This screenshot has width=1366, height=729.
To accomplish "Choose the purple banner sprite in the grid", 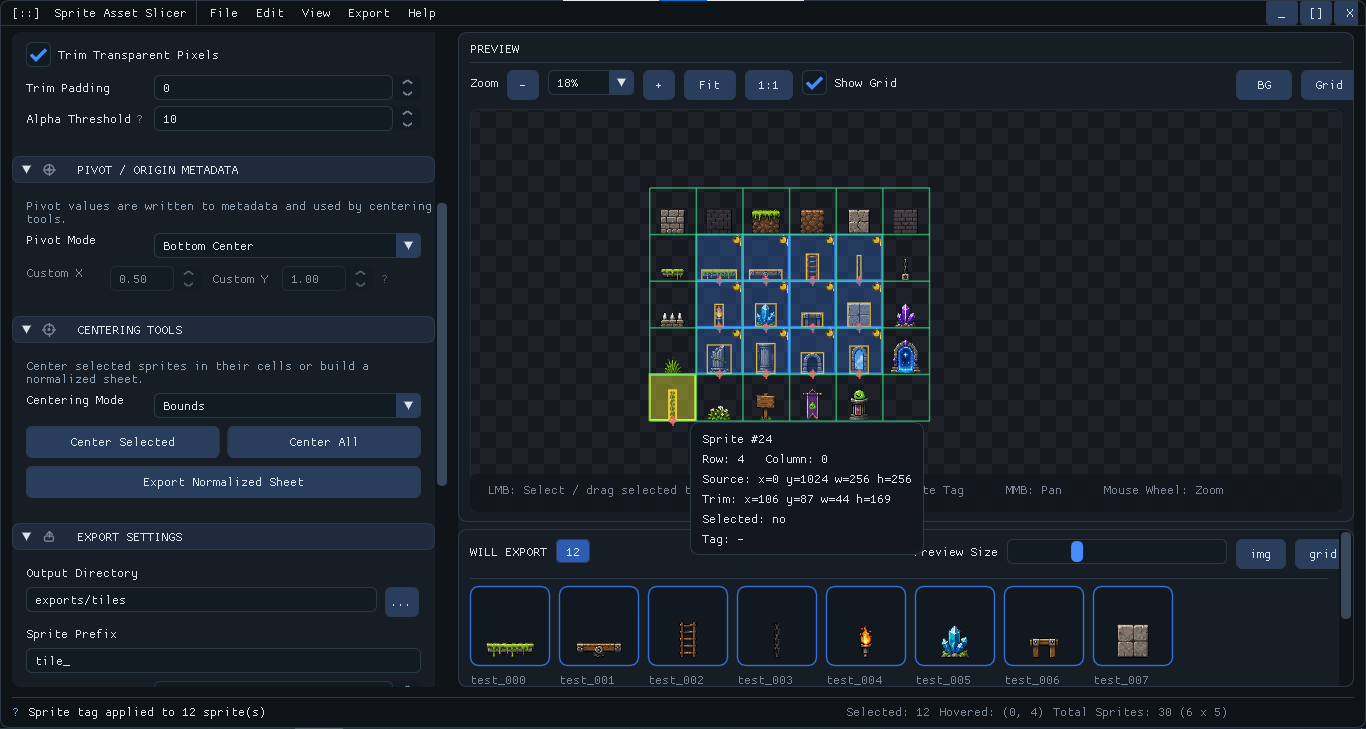I will pyautogui.click(x=813, y=398).
